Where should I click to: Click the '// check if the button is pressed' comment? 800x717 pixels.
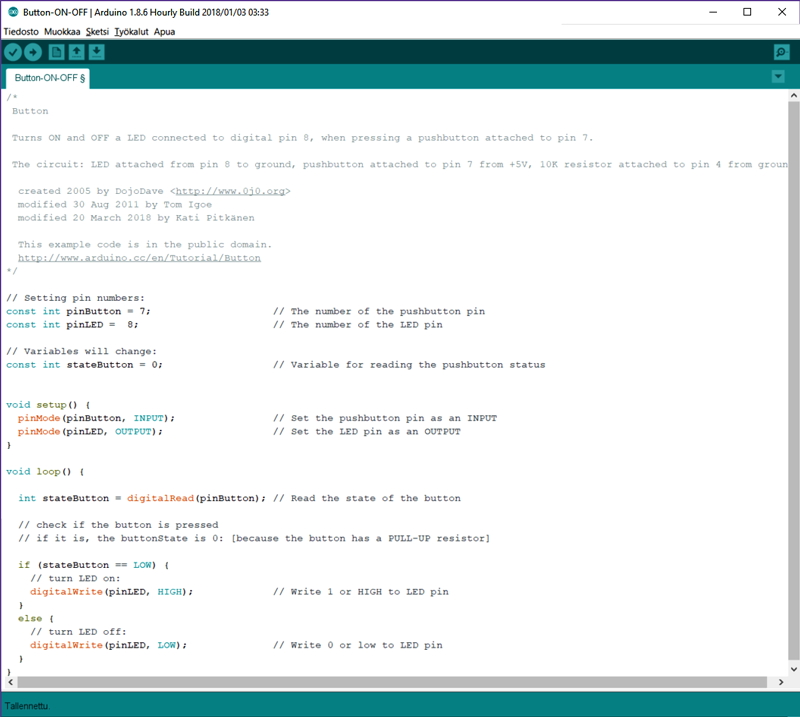[118, 525]
